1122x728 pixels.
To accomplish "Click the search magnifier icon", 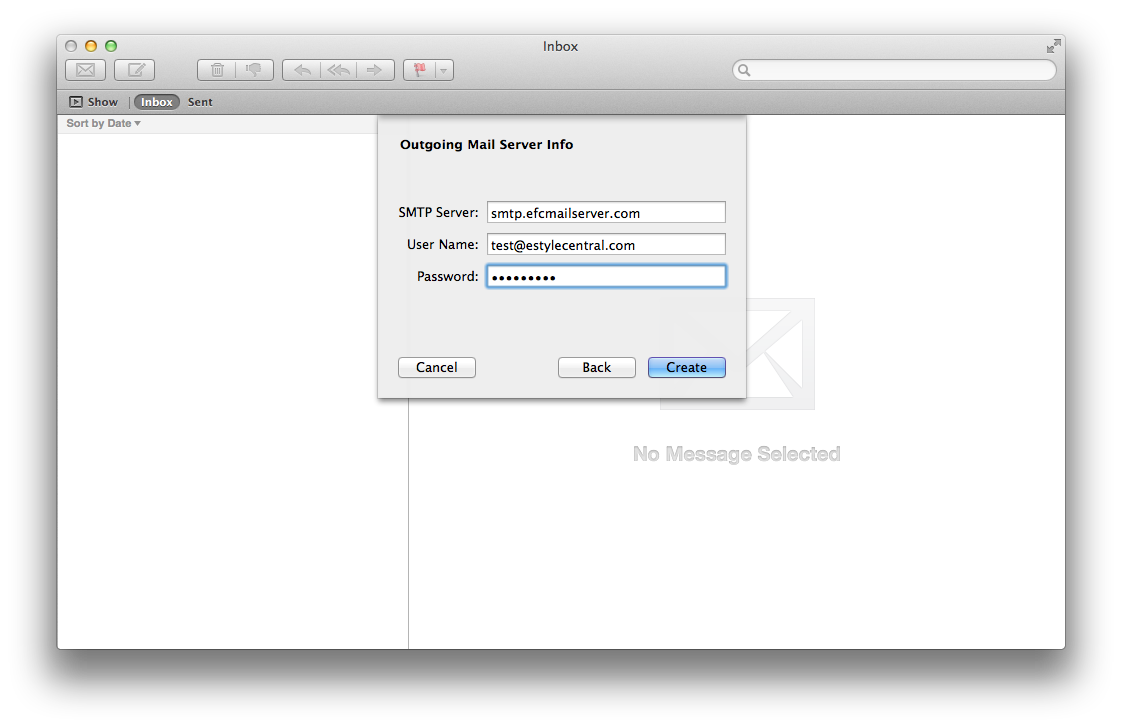I will point(744,70).
